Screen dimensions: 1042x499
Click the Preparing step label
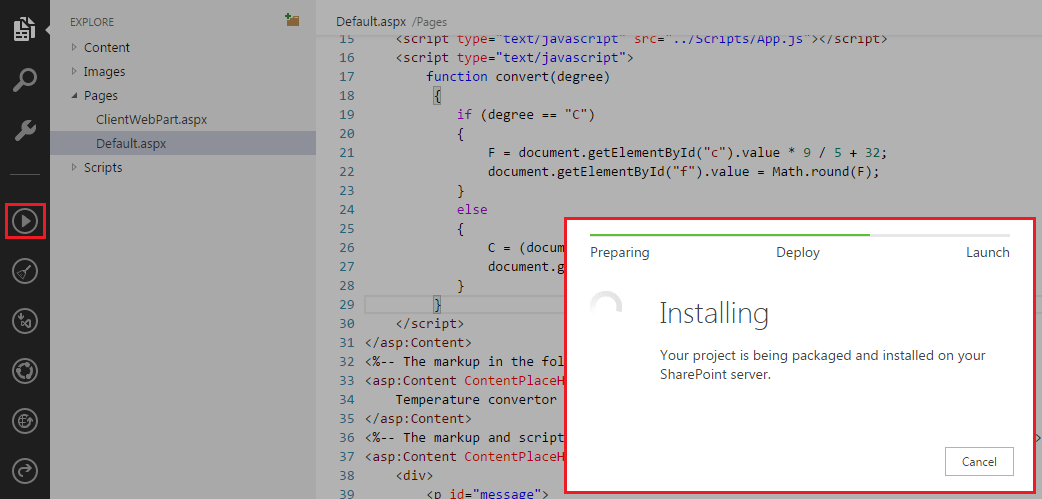click(x=619, y=252)
